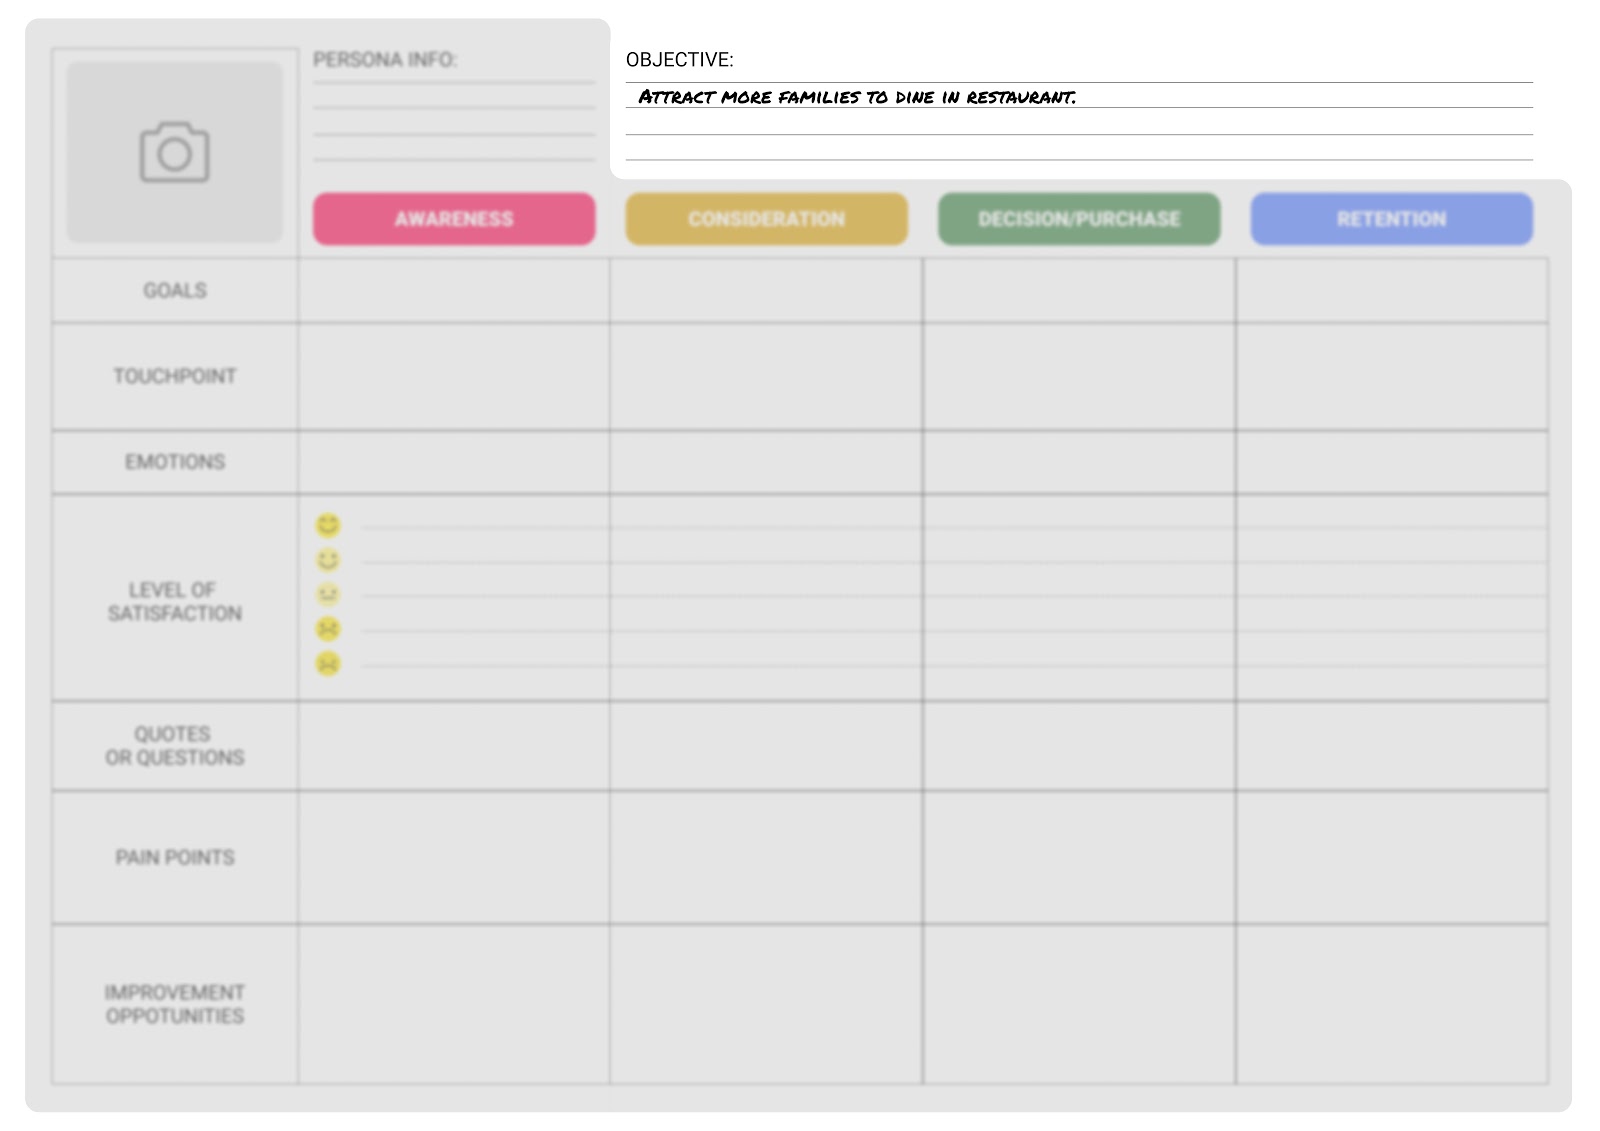Screen dimensions: 1600x1131
Task: Select the neutral face in the middle
Action: pyautogui.click(x=328, y=594)
